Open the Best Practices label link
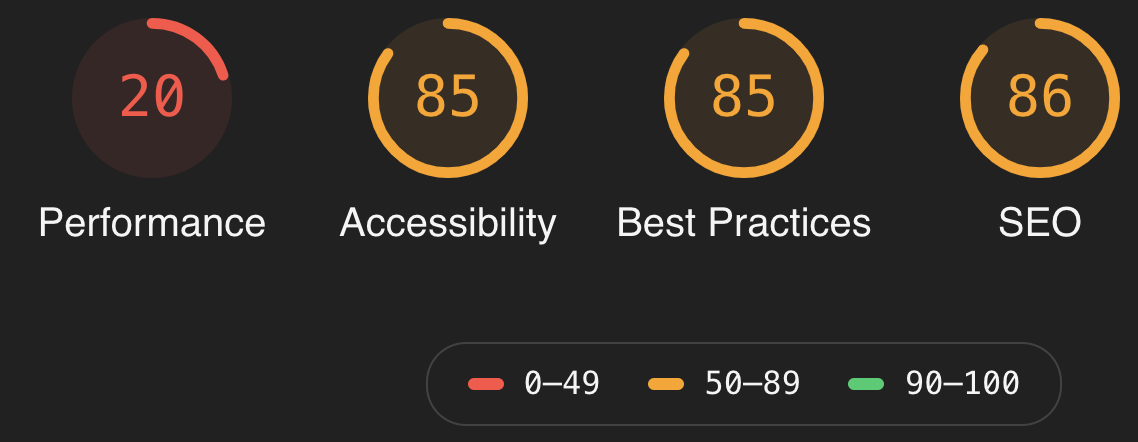Viewport: 1138px width, 442px height. tap(744, 222)
